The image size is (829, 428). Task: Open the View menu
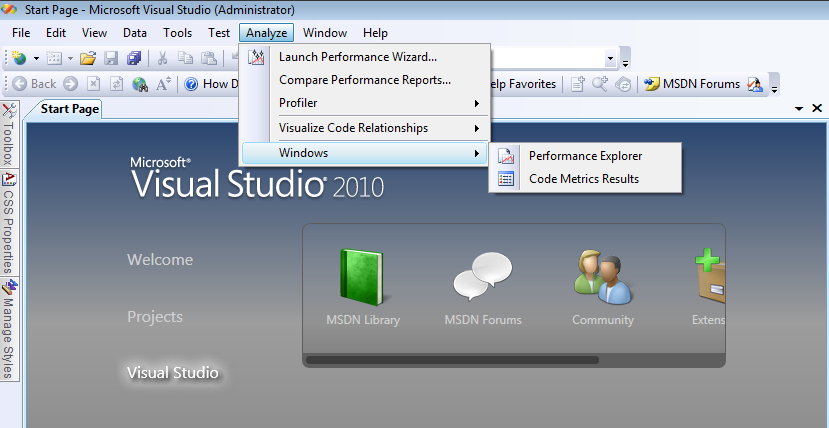94,33
